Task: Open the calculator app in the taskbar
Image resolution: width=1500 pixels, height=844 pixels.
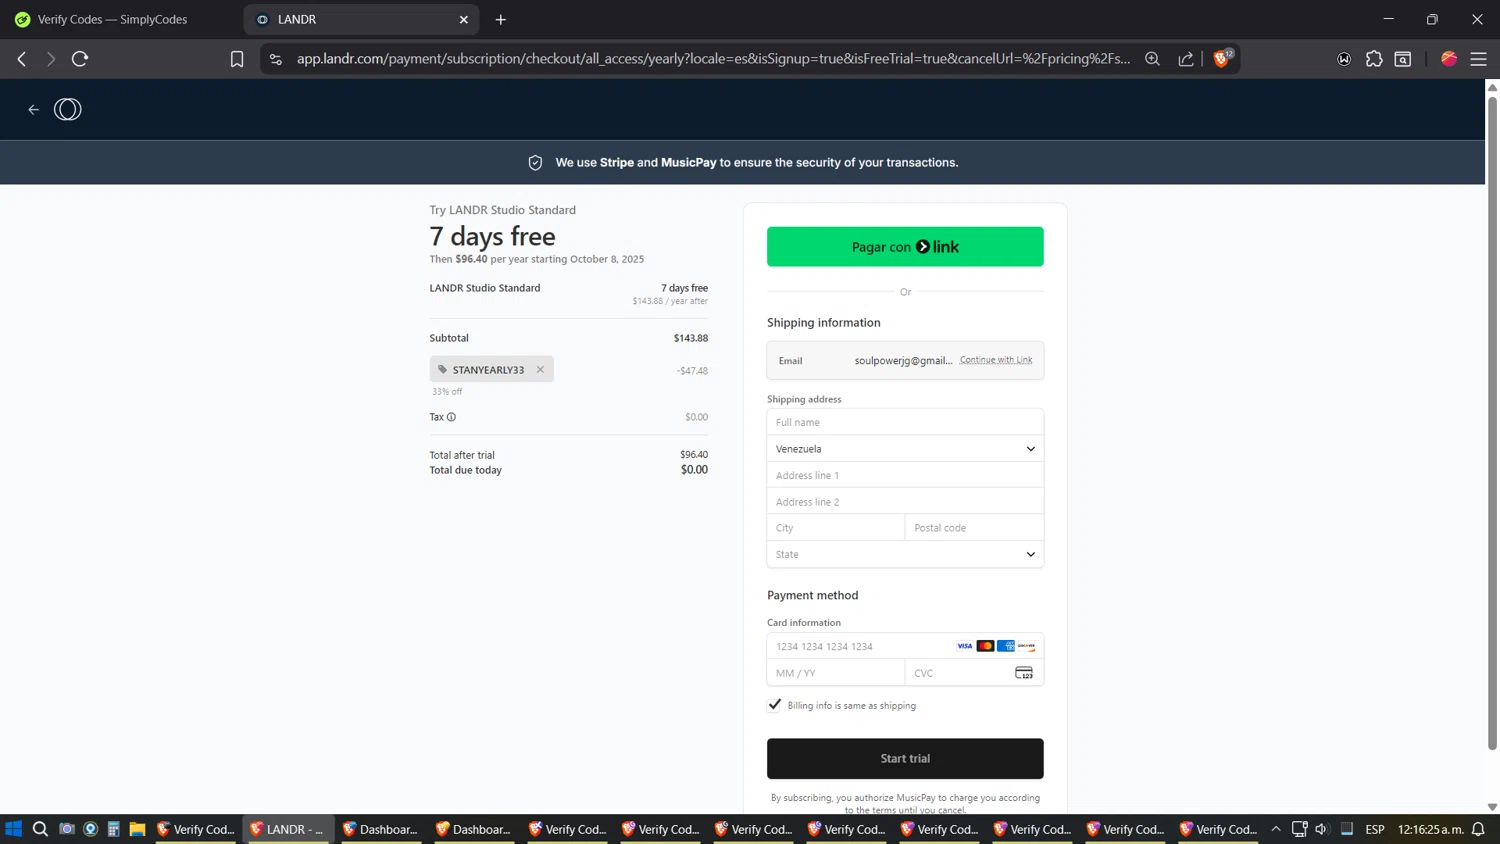Action: pos(114,829)
